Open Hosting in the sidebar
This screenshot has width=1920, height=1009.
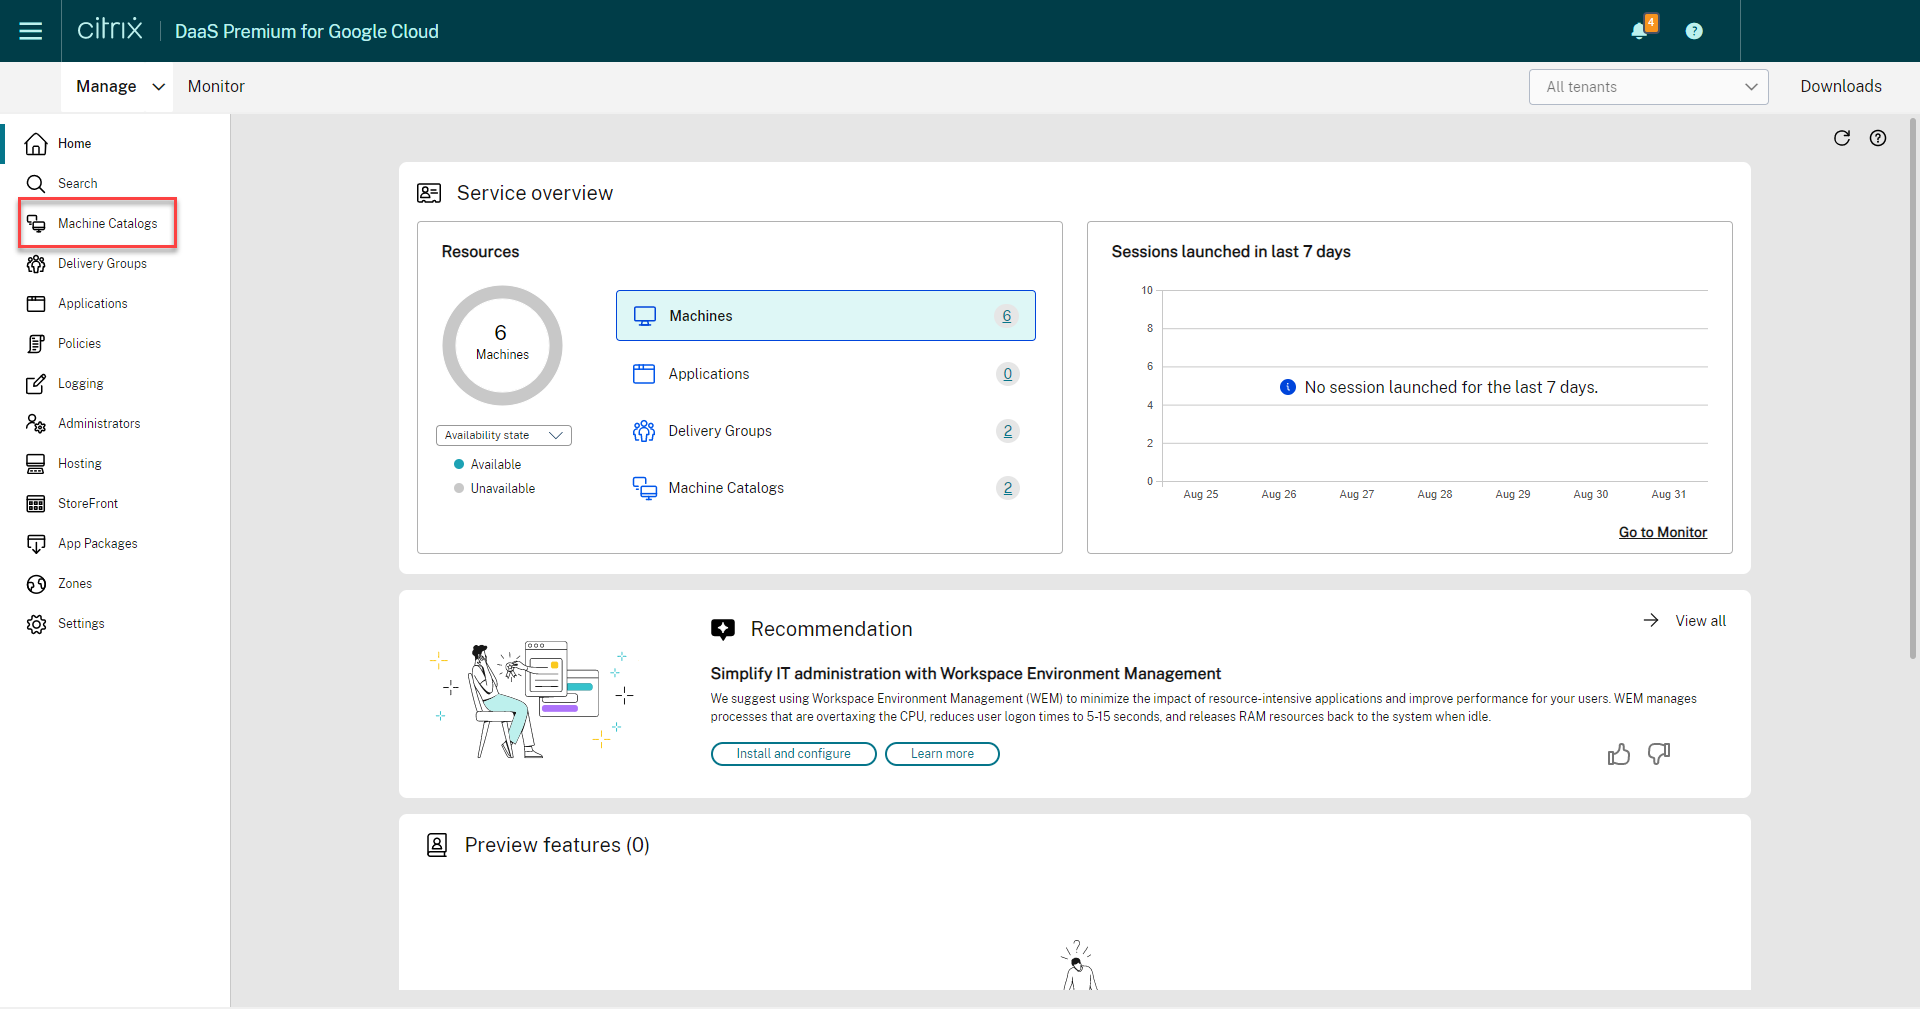[x=80, y=463]
